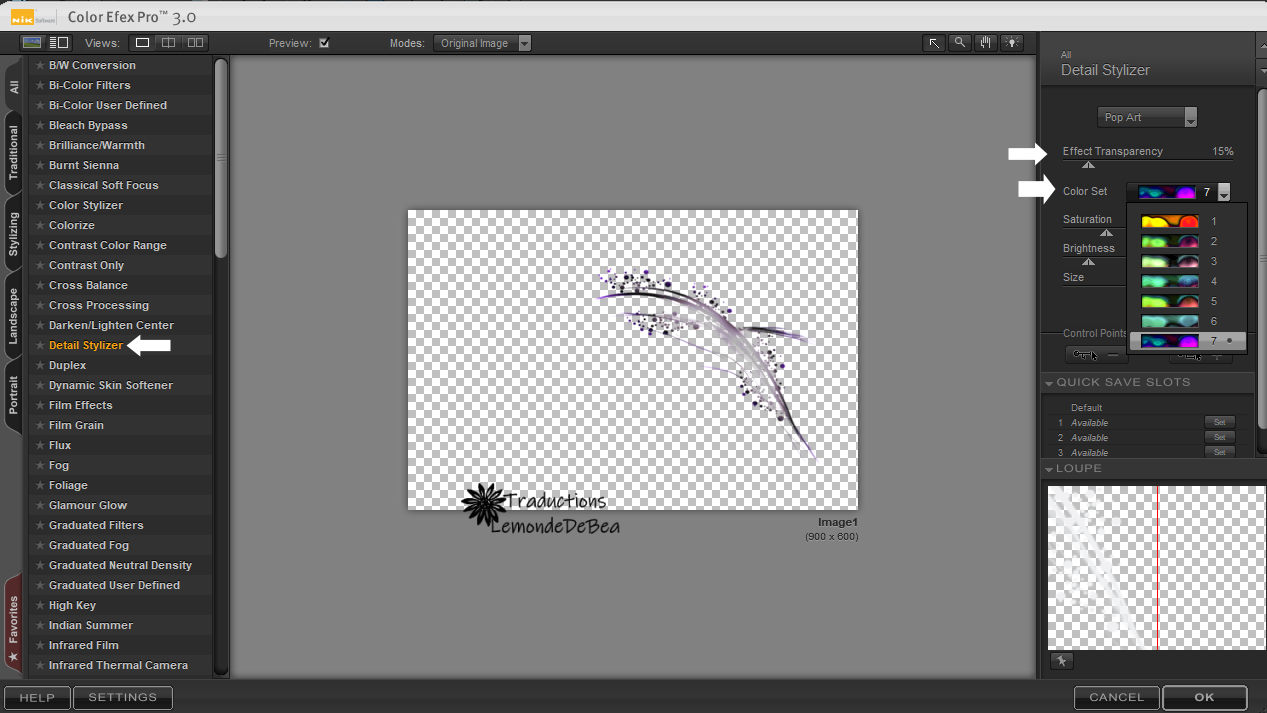Screen dimensions: 1267x713
Task: Choose color set 1
Action: (1188, 221)
